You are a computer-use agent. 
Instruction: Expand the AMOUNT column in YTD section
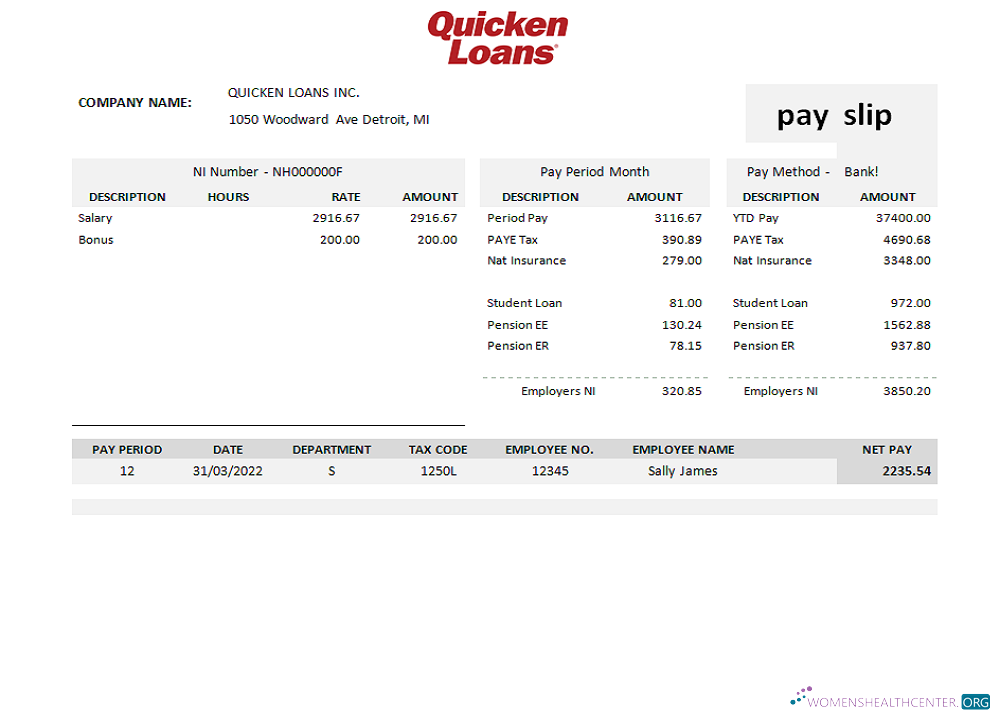pyautogui.click(x=888, y=197)
